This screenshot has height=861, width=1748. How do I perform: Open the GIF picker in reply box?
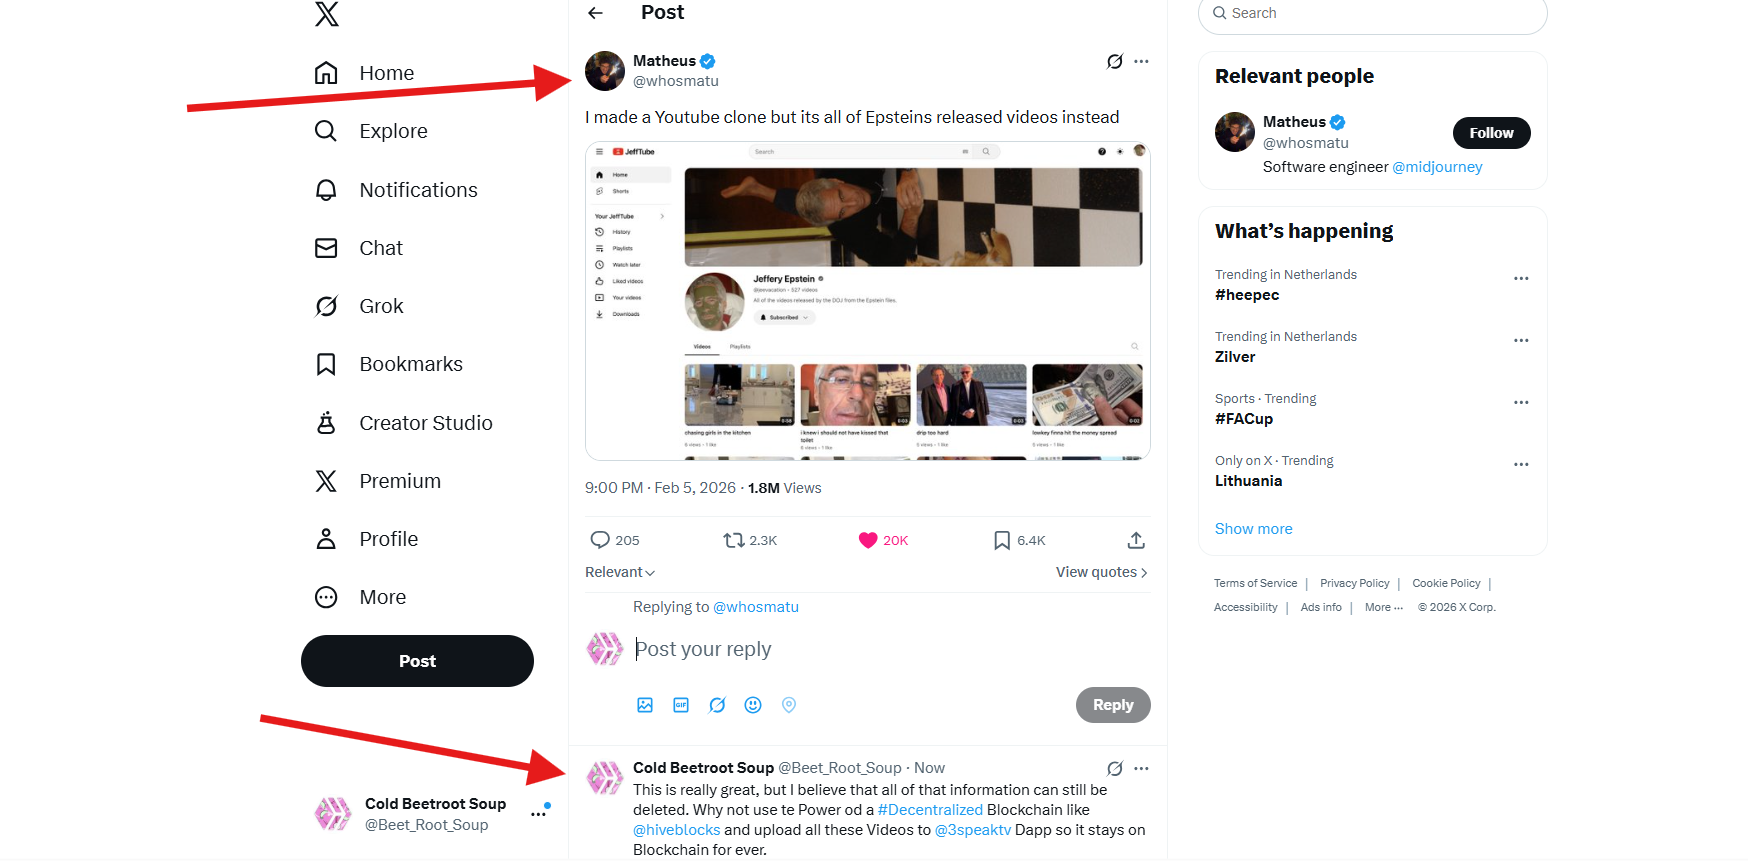click(x=681, y=705)
